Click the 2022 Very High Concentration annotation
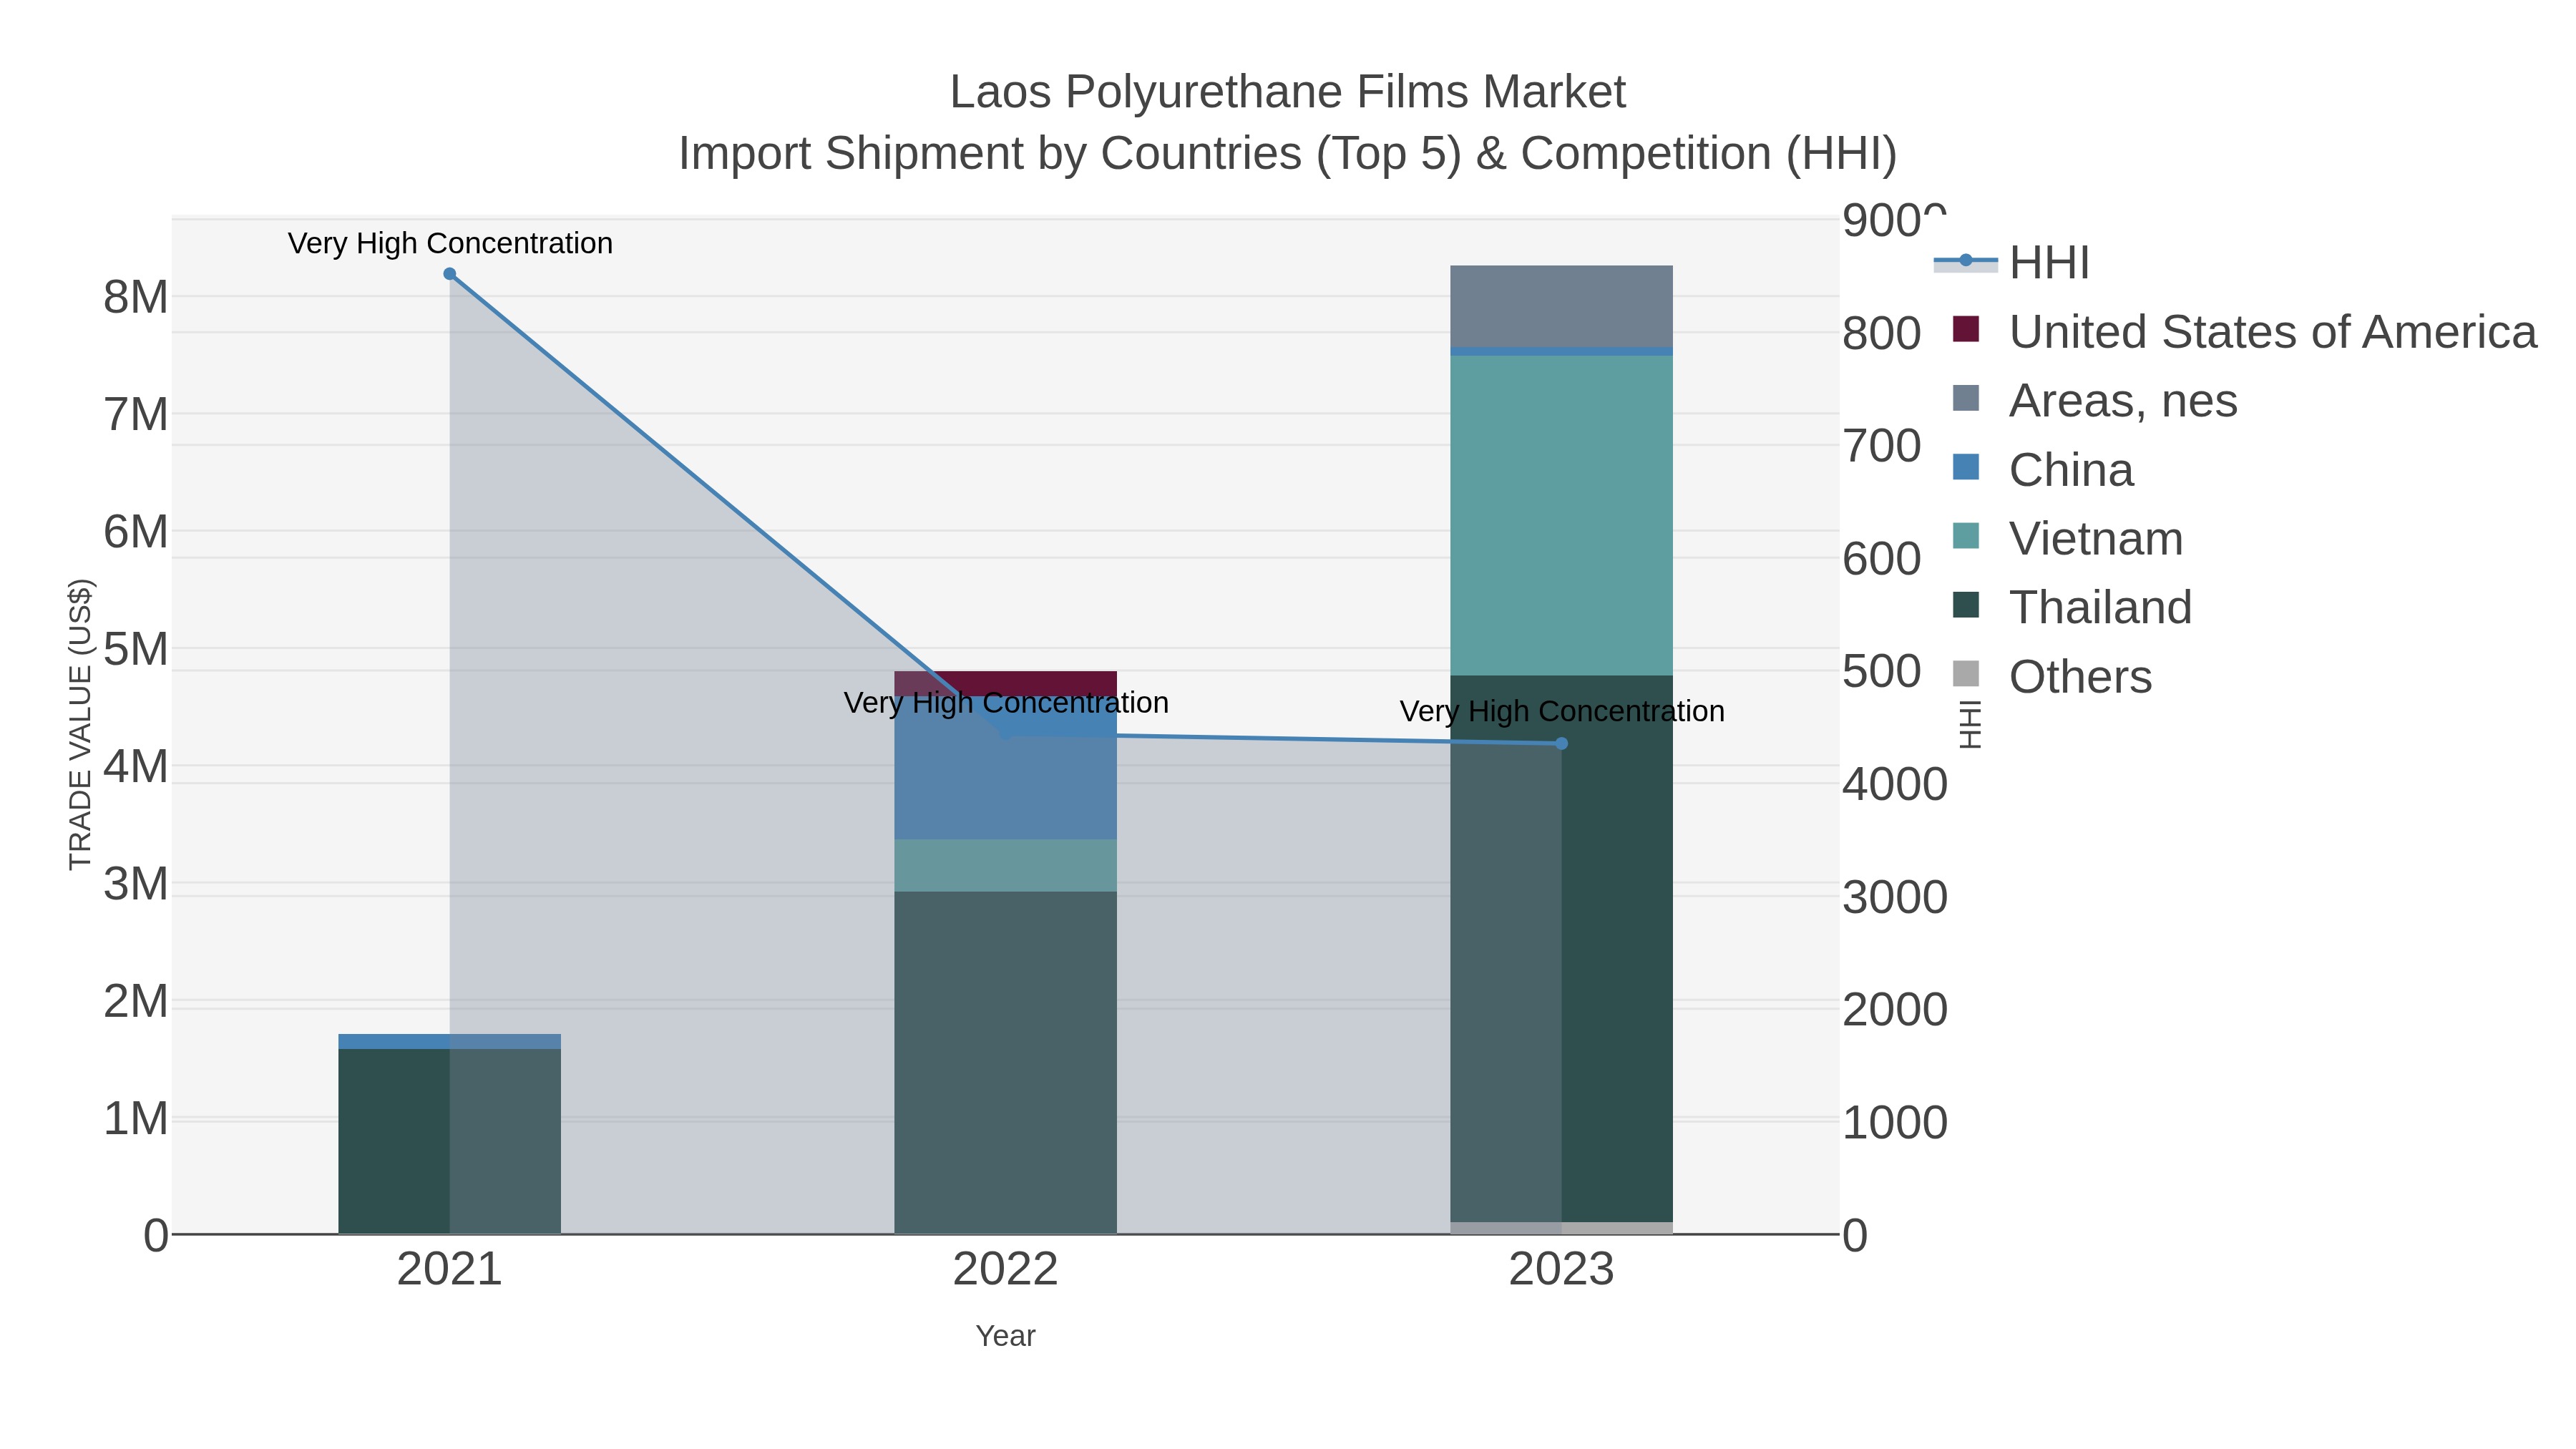The image size is (2576, 1449). tap(1006, 703)
